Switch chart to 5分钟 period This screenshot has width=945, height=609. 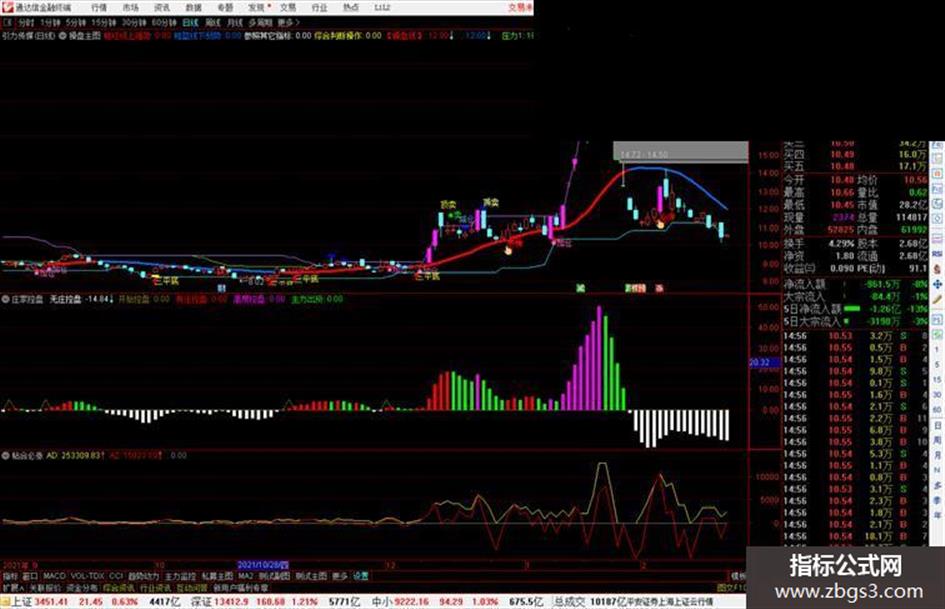pyautogui.click(x=75, y=23)
